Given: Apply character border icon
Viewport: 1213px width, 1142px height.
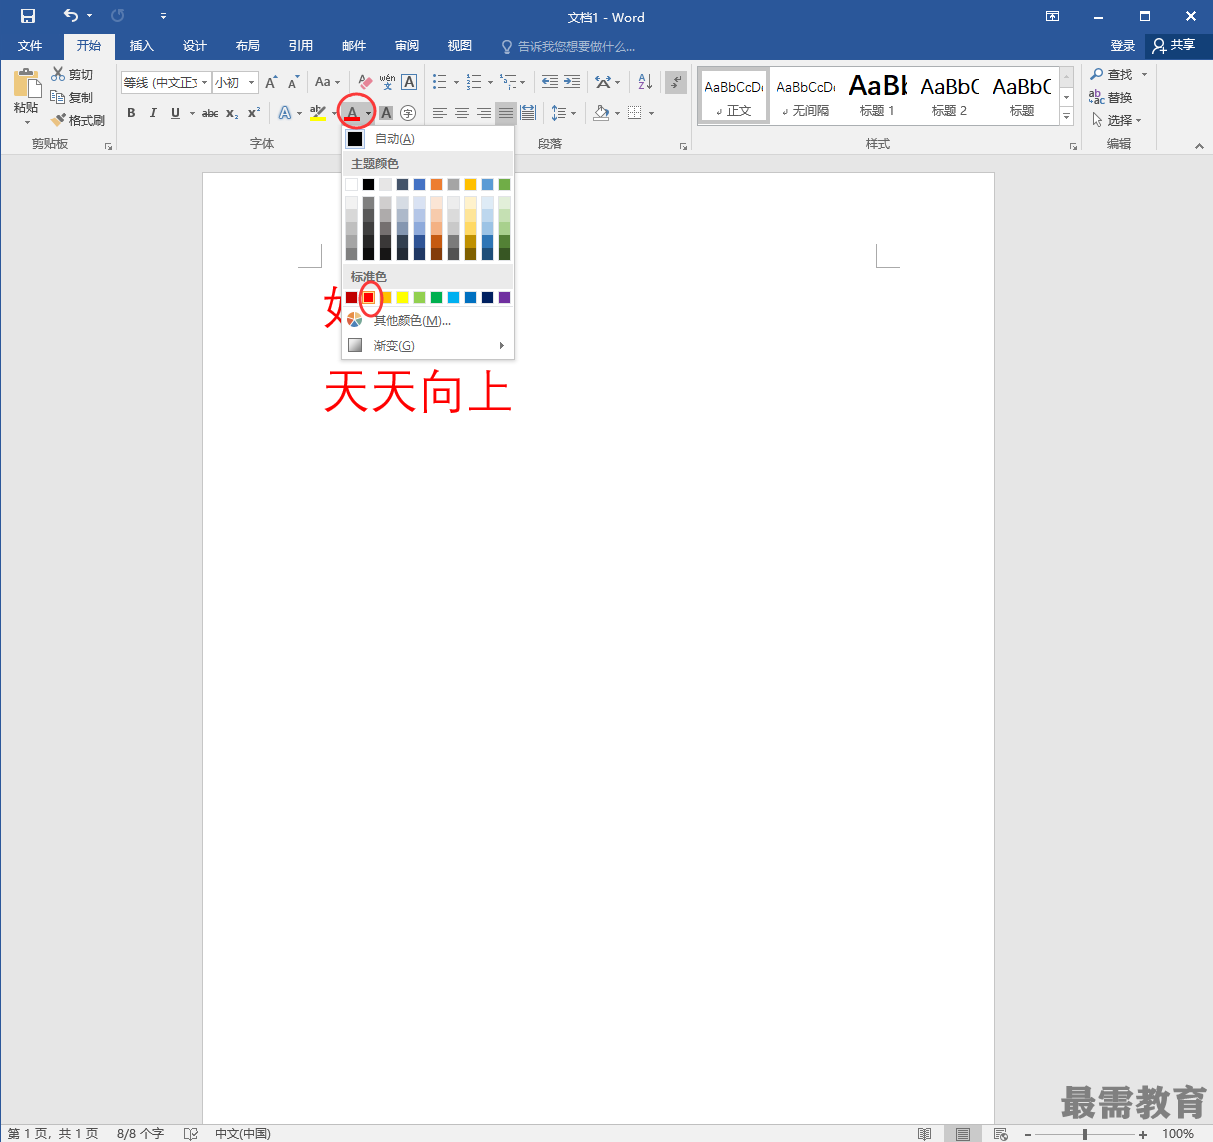Looking at the screenshot, I should 409,82.
